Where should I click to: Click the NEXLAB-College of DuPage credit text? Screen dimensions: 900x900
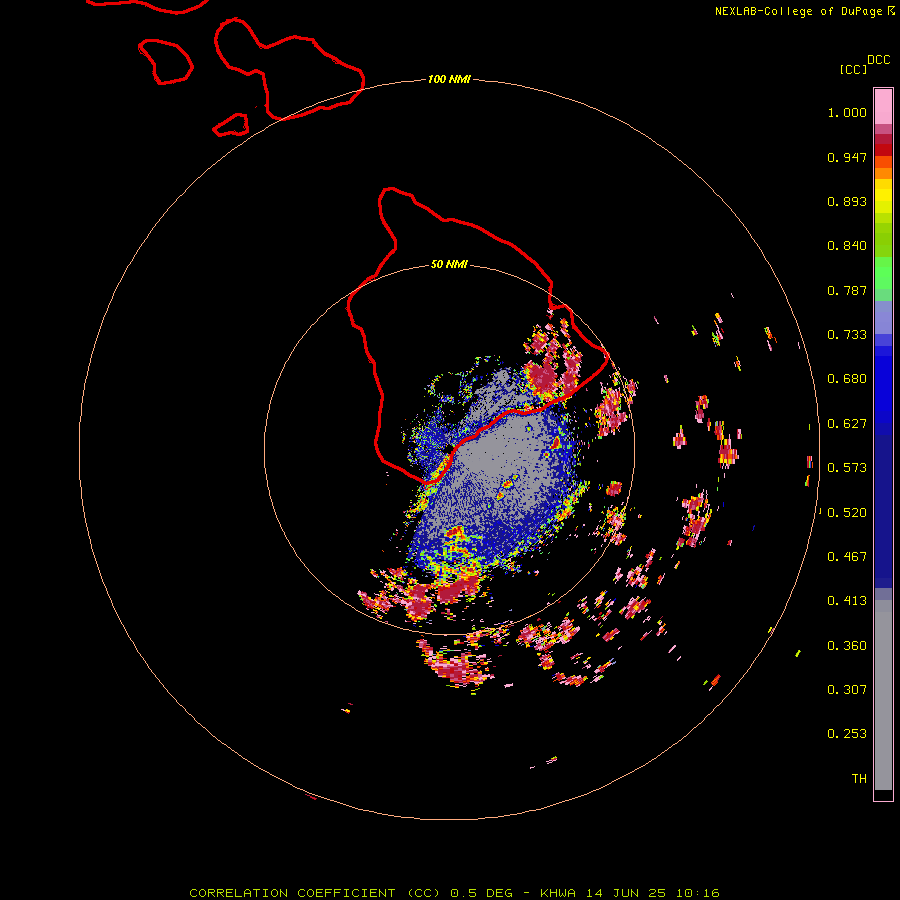[798, 11]
